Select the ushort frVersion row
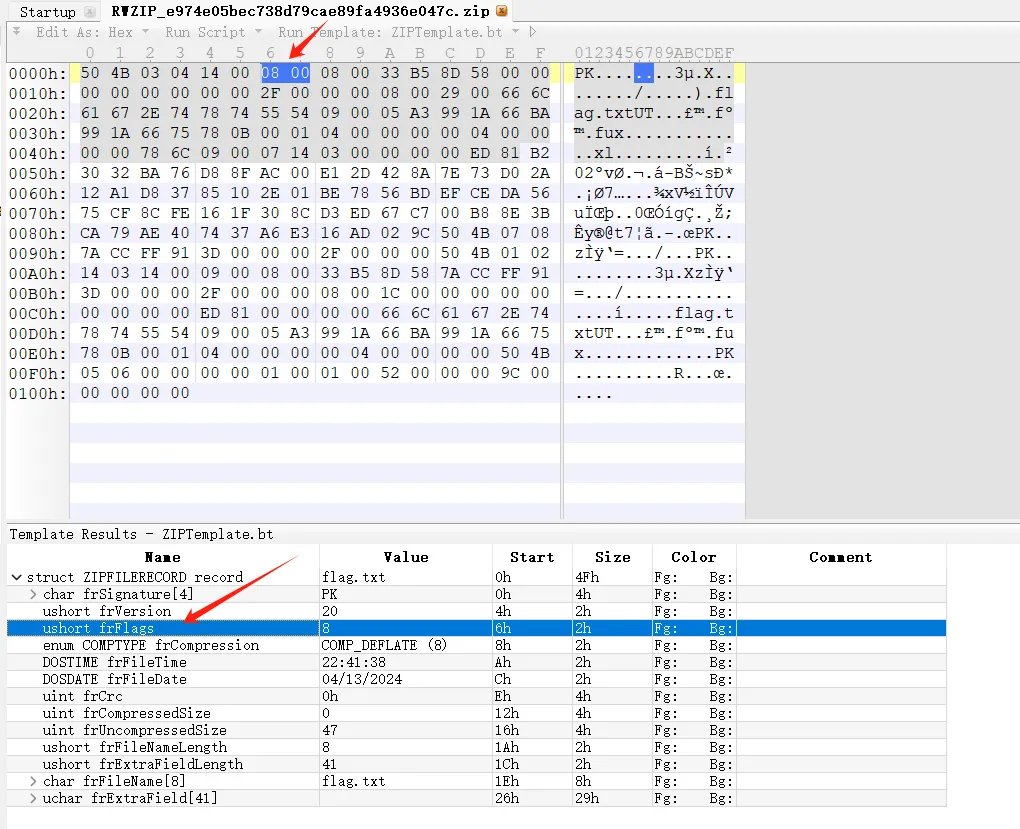 476,611
